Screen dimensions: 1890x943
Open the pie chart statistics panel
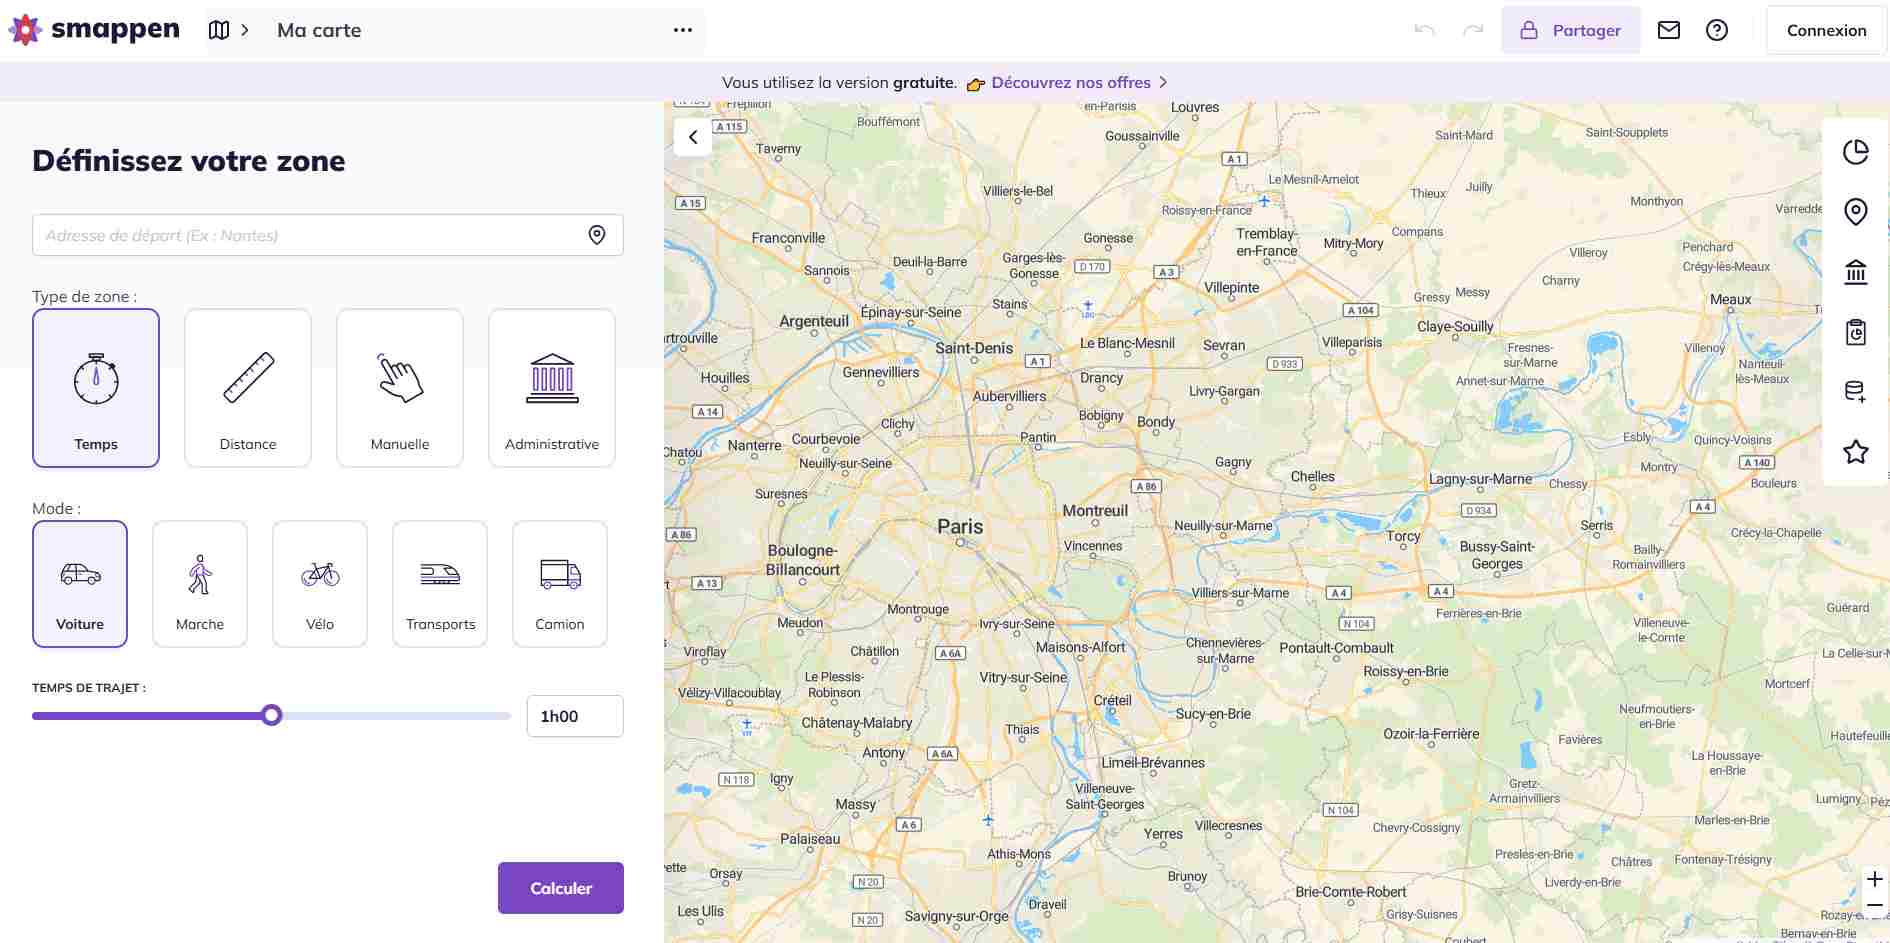point(1855,152)
